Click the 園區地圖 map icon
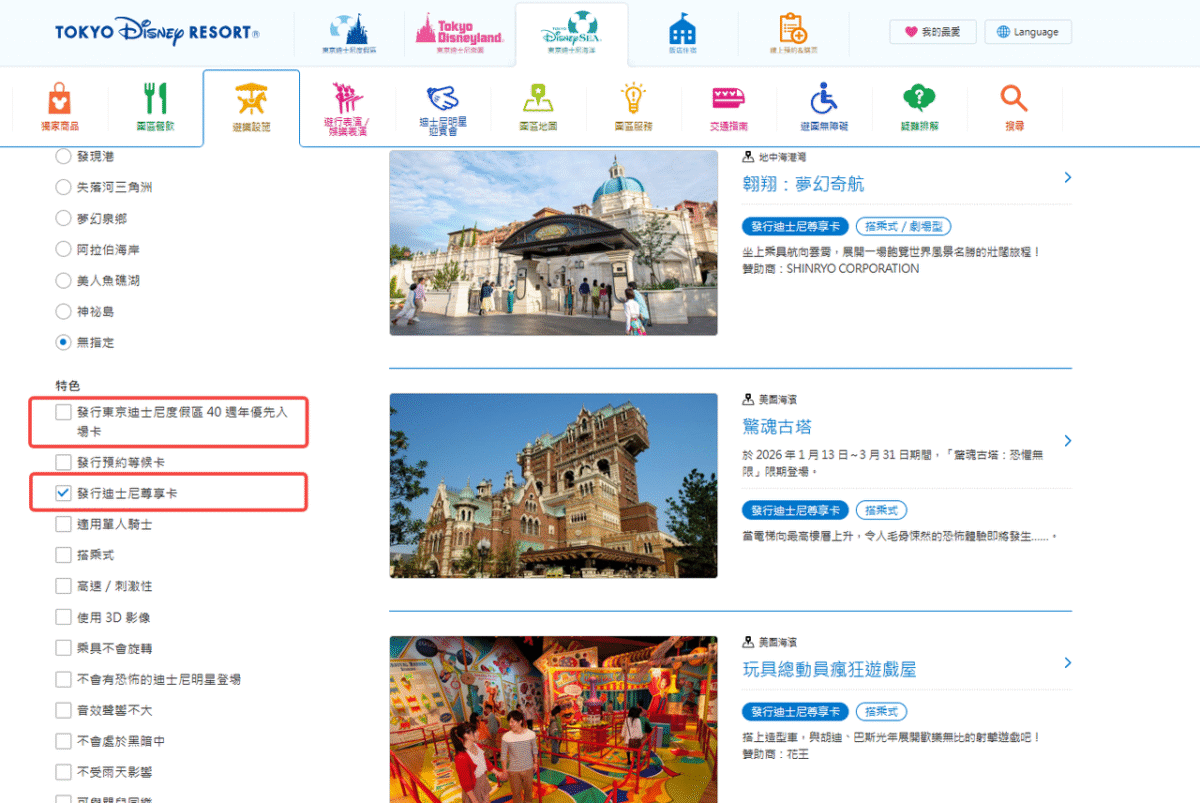Image resolution: width=1200 pixels, height=803 pixels. tap(538, 100)
